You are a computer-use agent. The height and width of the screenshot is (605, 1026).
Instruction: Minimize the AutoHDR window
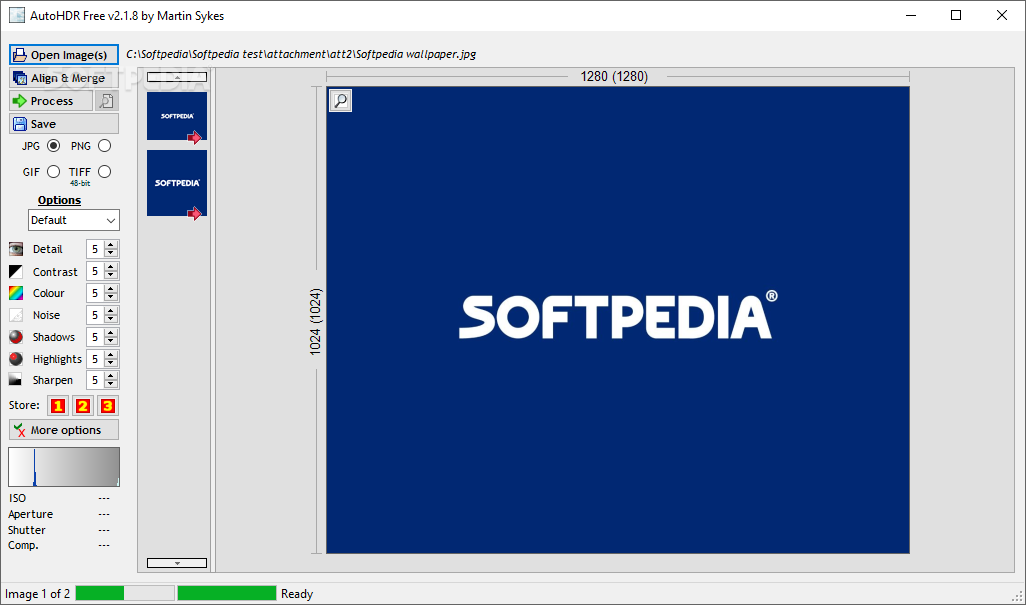911,15
